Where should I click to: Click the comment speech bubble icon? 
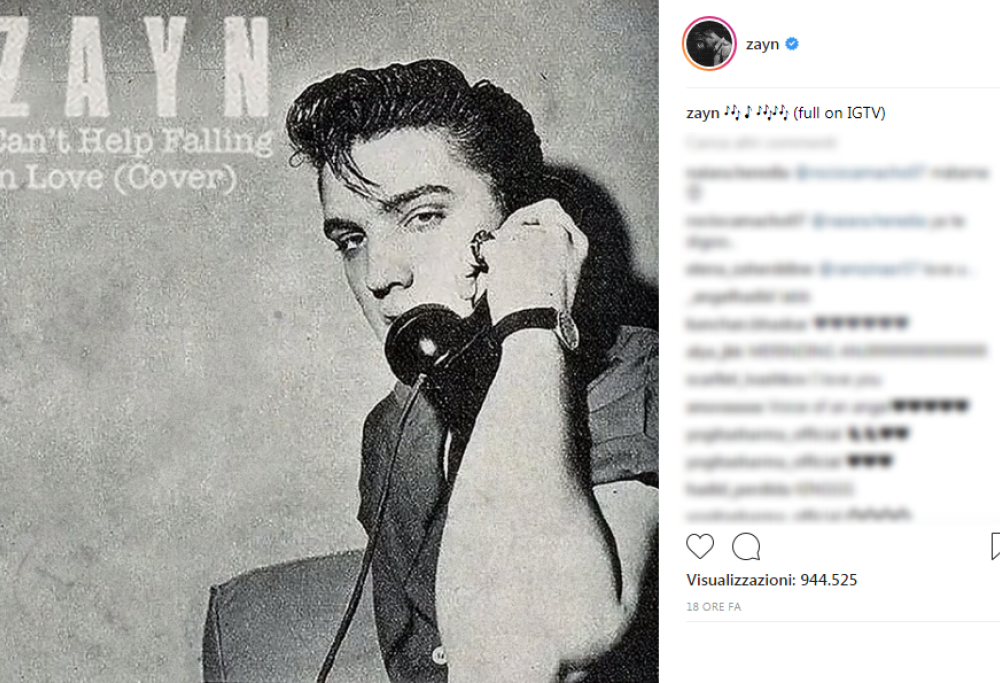[x=746, y=546]
